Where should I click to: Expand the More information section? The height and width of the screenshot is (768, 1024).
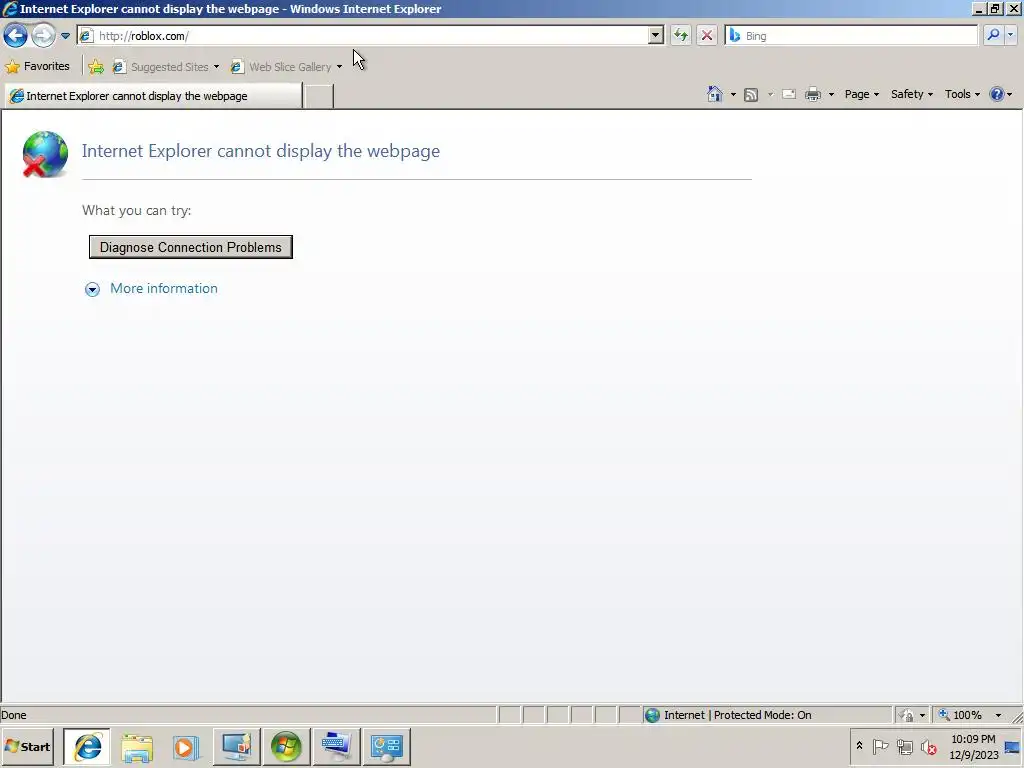click(92, 289)
